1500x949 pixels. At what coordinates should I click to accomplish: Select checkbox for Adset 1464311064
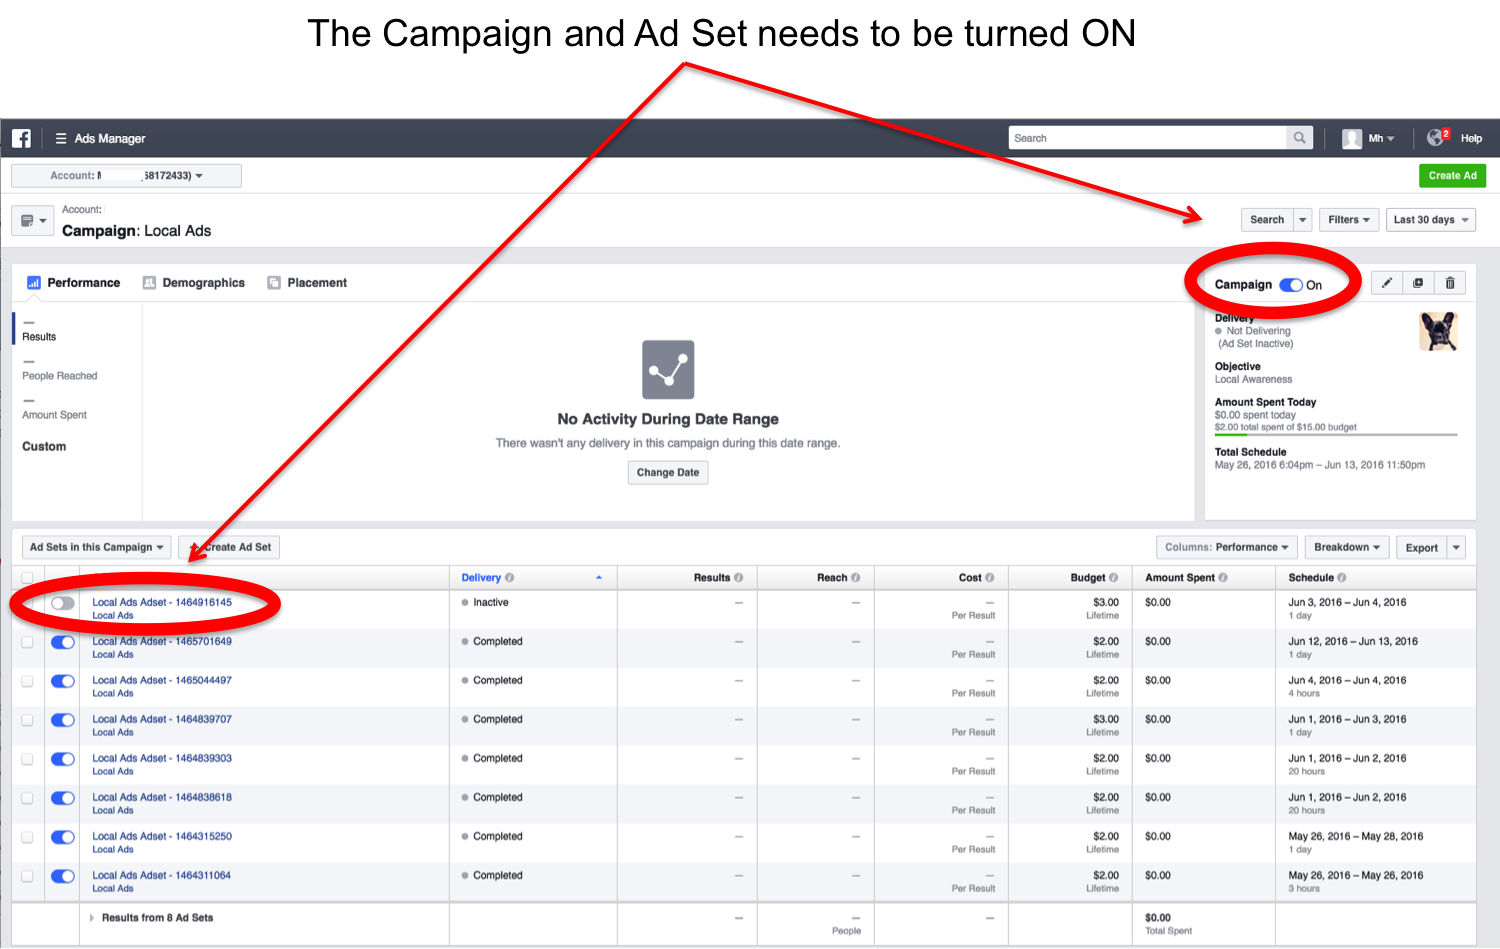(27, 876)
